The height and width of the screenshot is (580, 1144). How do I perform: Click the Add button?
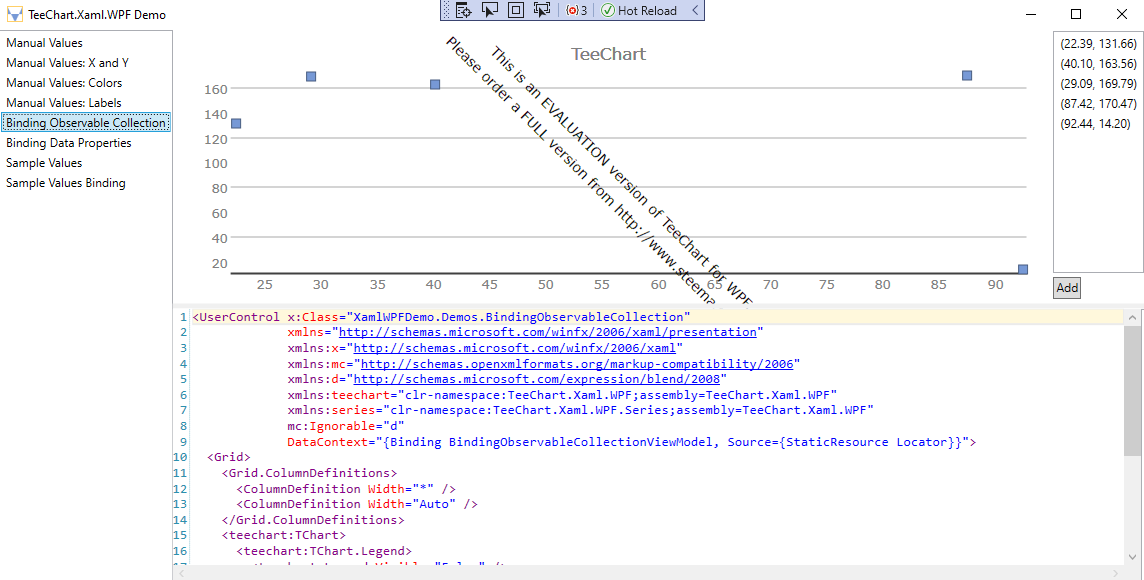tap(1067, 287)
